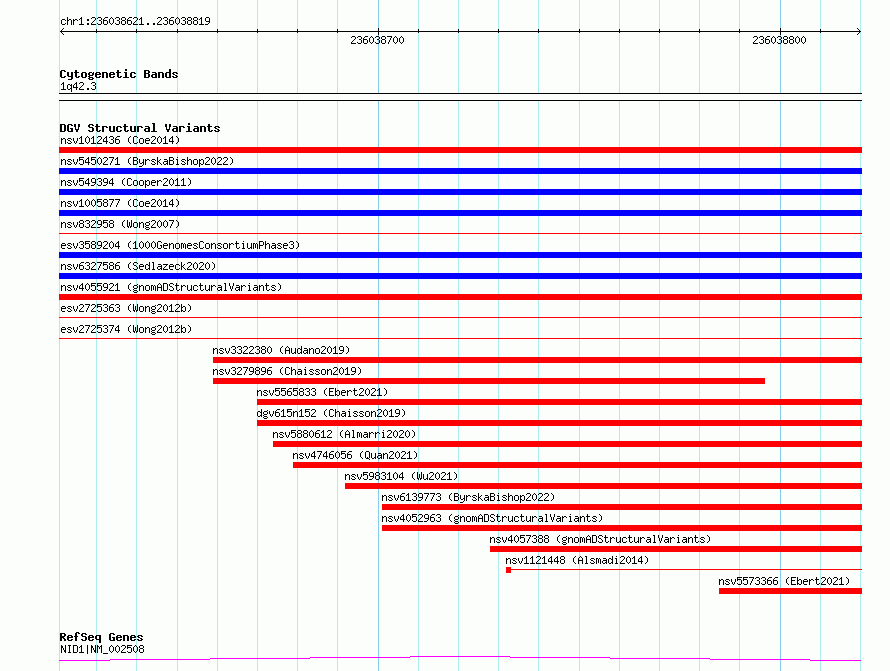Click the red bar under nsv3322380
The height and width of the screenshot is (671, 890).
click(x=538, y=360)
